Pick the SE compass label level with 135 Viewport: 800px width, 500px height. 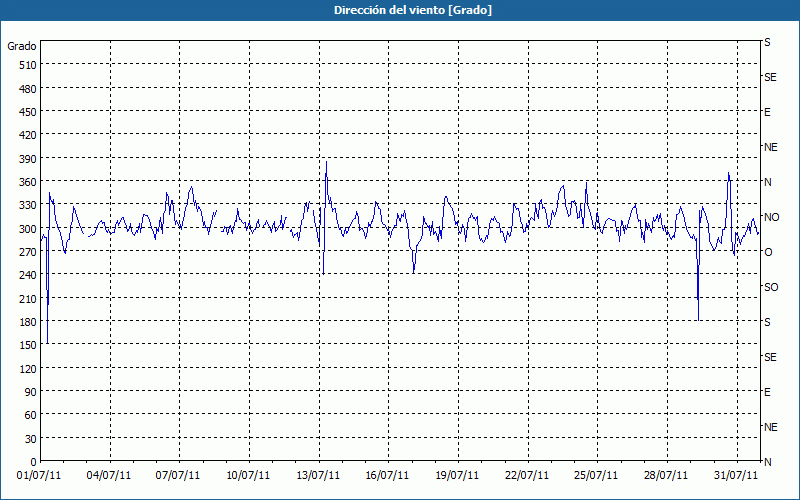tap(770, 357)
